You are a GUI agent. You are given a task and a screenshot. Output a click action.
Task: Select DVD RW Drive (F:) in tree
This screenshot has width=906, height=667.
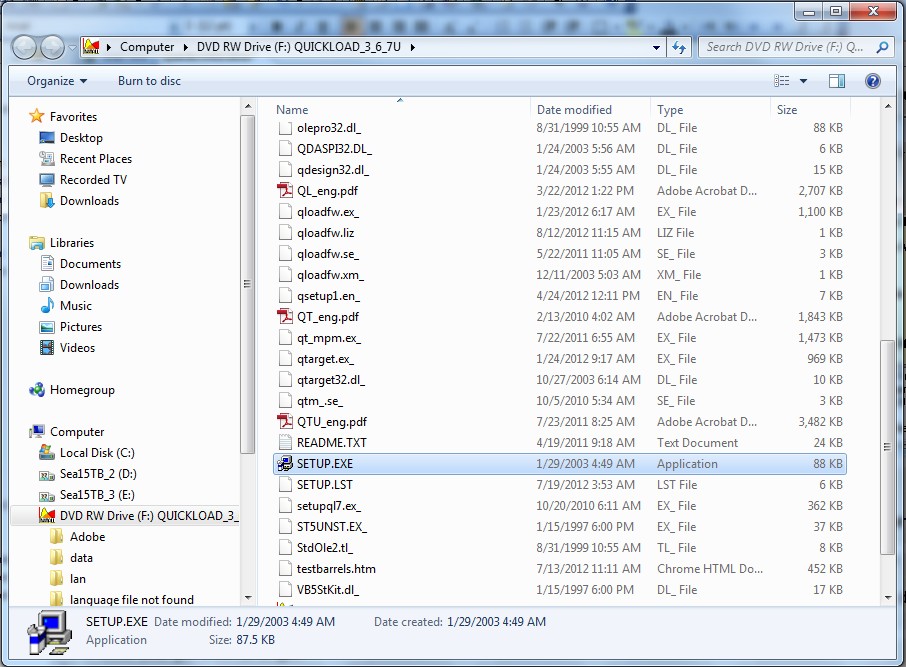(139, 516)
